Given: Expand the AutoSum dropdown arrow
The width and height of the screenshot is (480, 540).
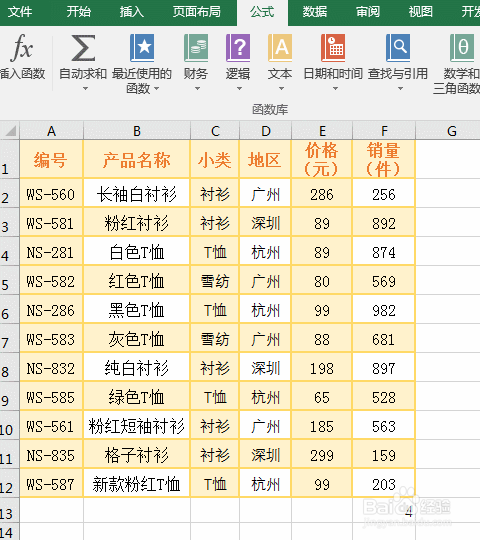Looking at the screenshot, I should tap(85, 89).
